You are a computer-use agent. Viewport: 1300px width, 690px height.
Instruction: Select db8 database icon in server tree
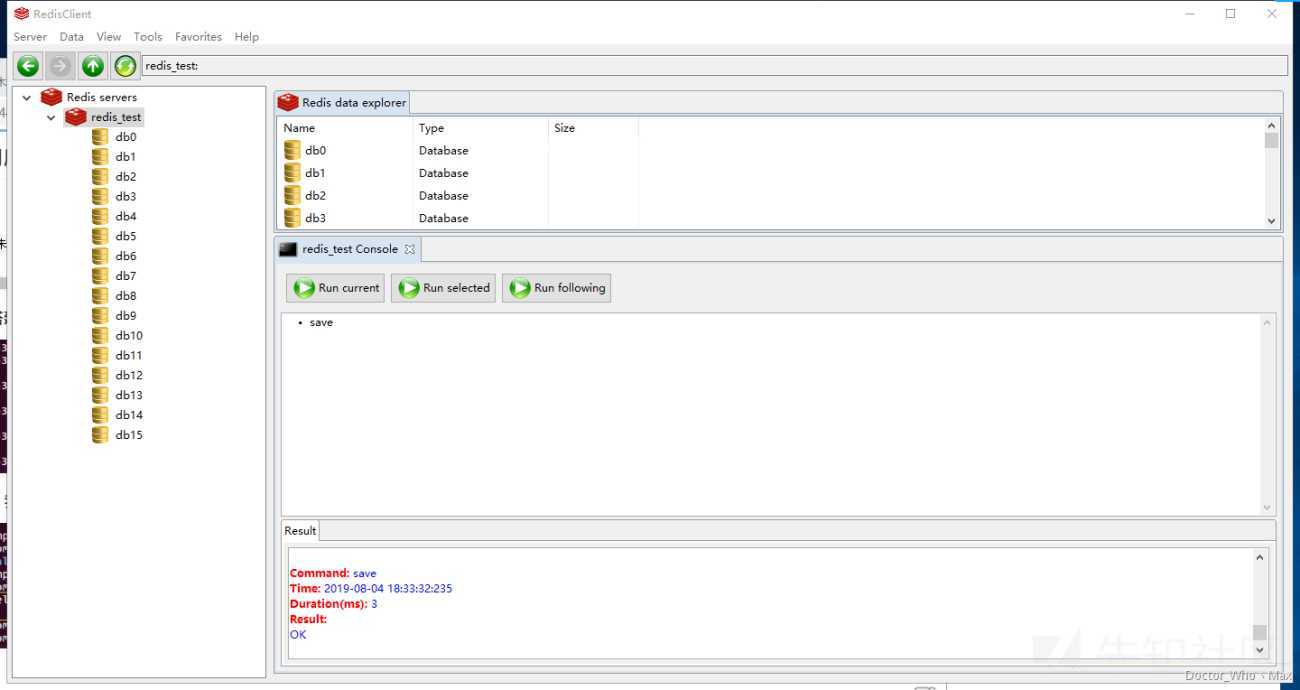100,296
